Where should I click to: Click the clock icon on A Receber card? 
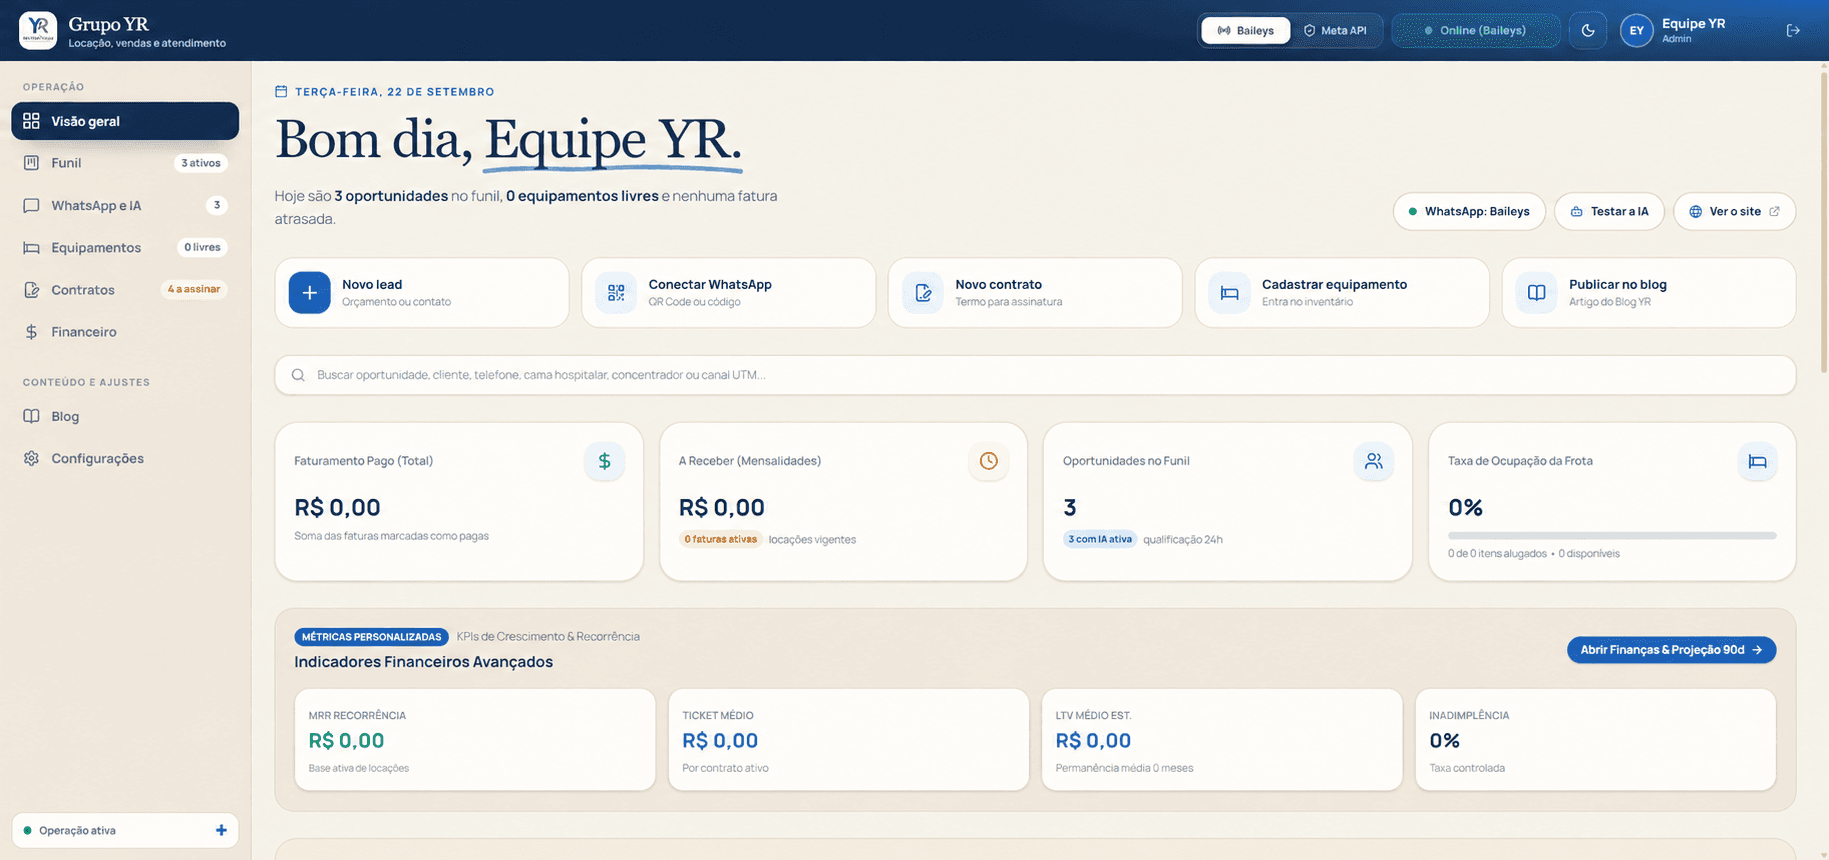pos(988,461)
